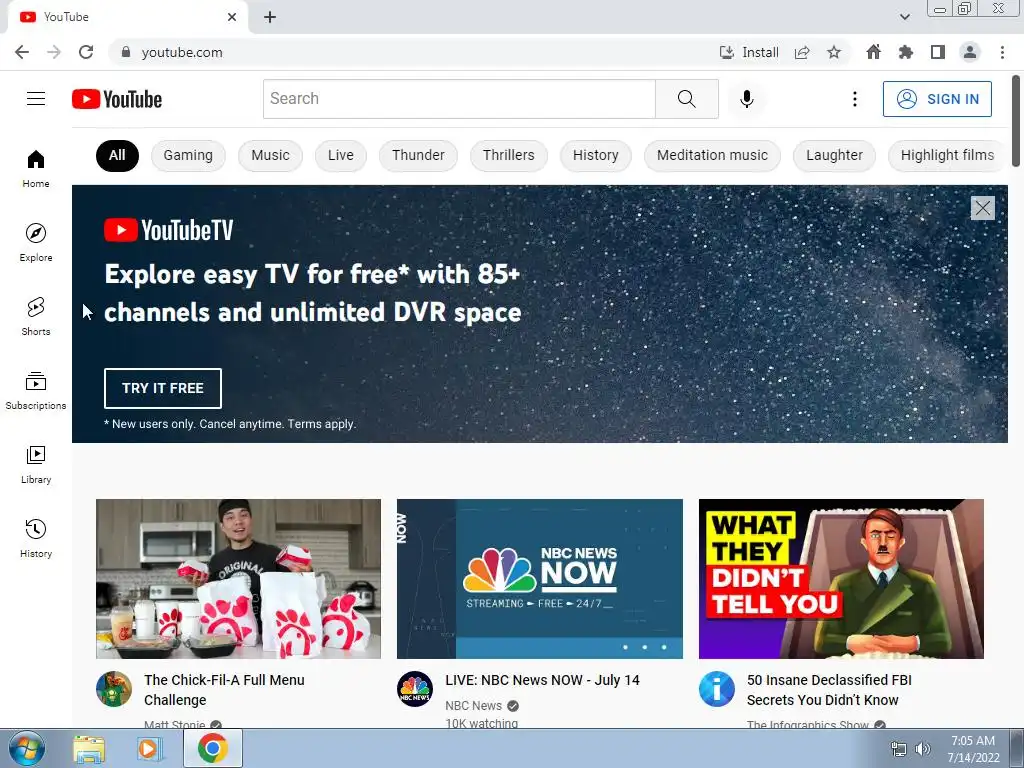Open Chrome three-dot menu

[1002, 52]
